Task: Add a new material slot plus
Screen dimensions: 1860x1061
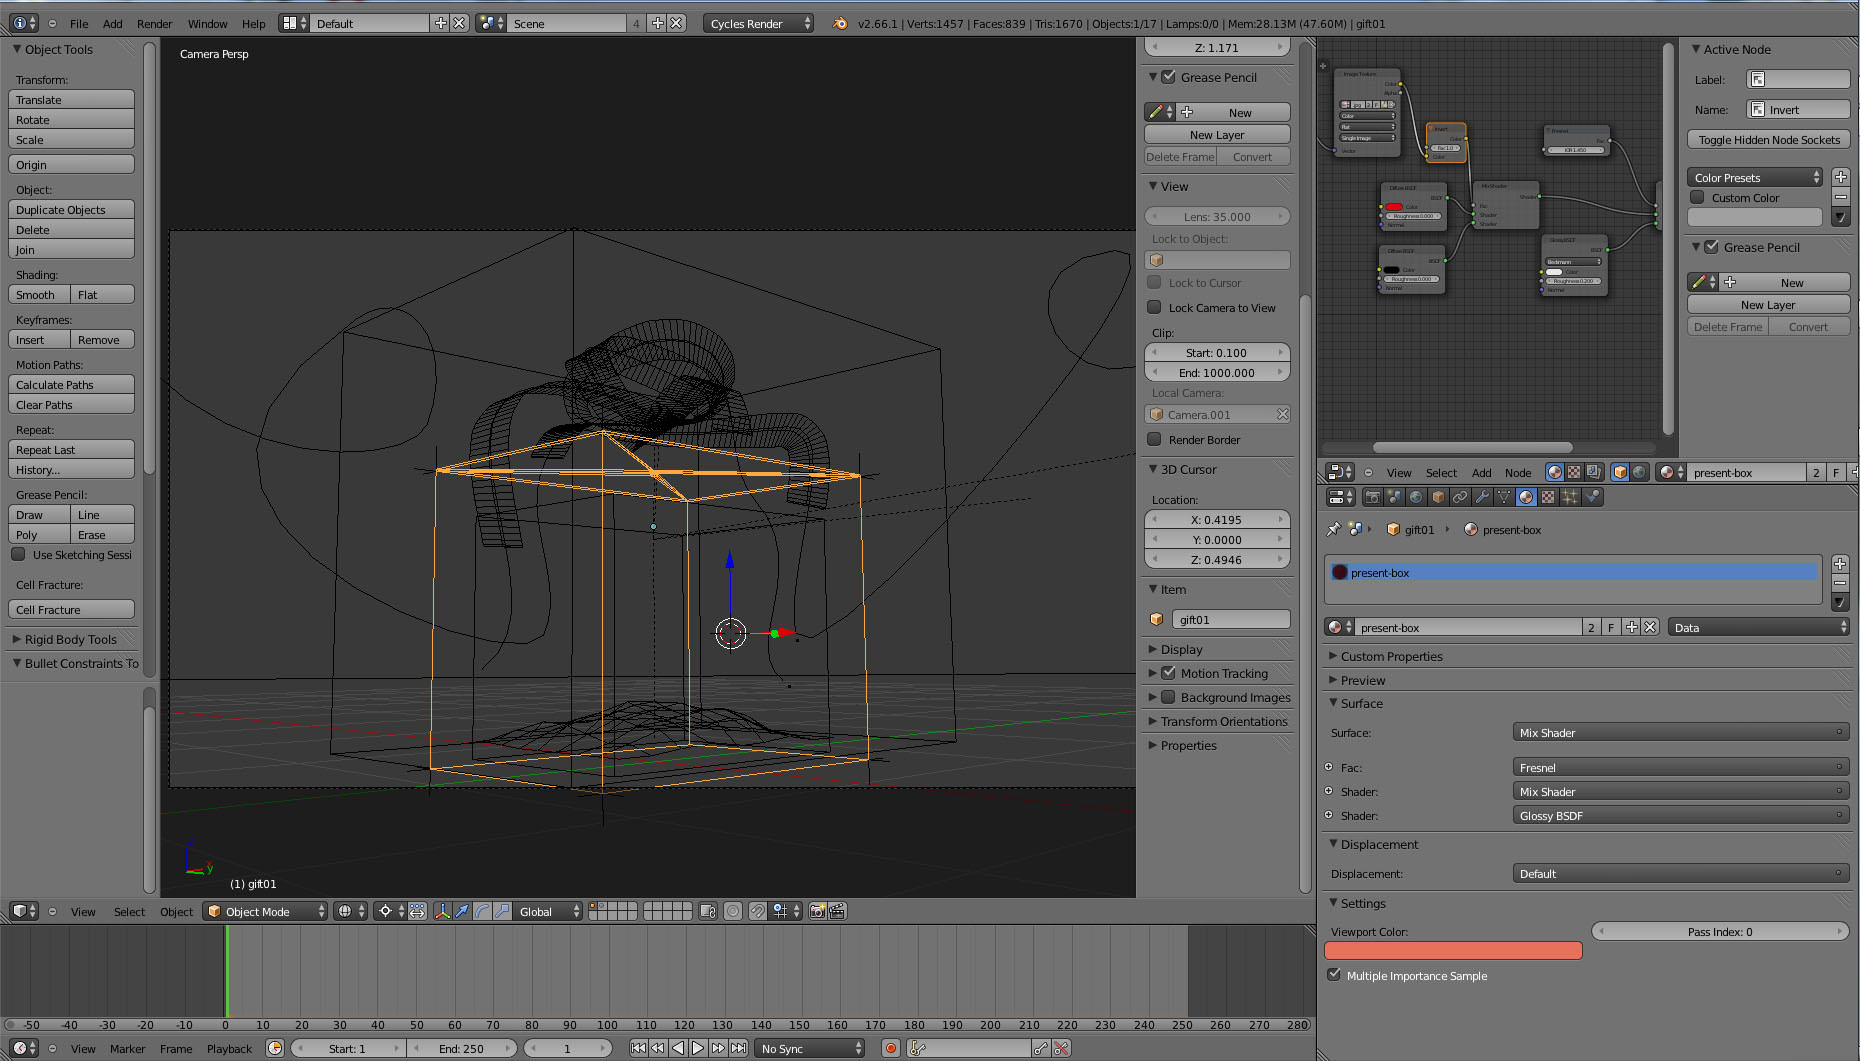Action: click(x=1840, y=564)
